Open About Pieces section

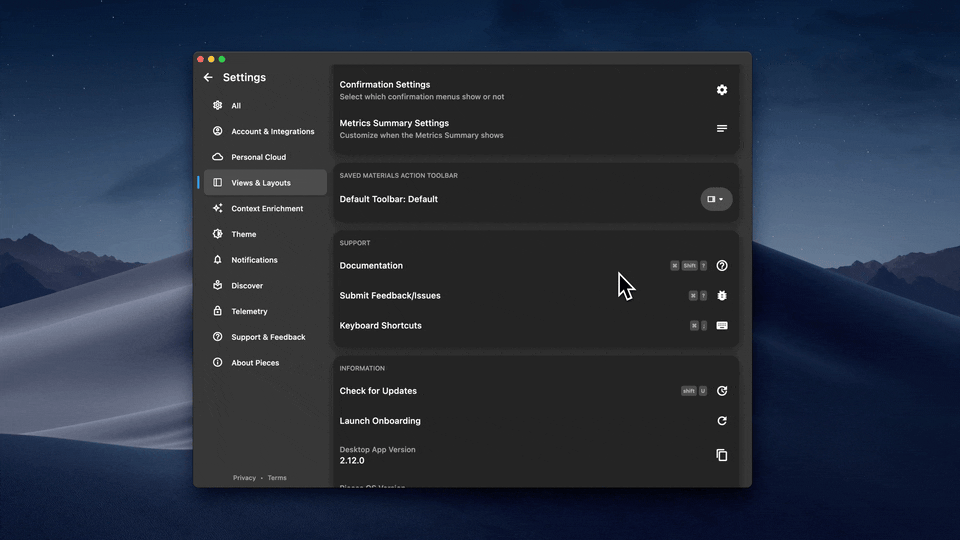[x=265, y=362]
